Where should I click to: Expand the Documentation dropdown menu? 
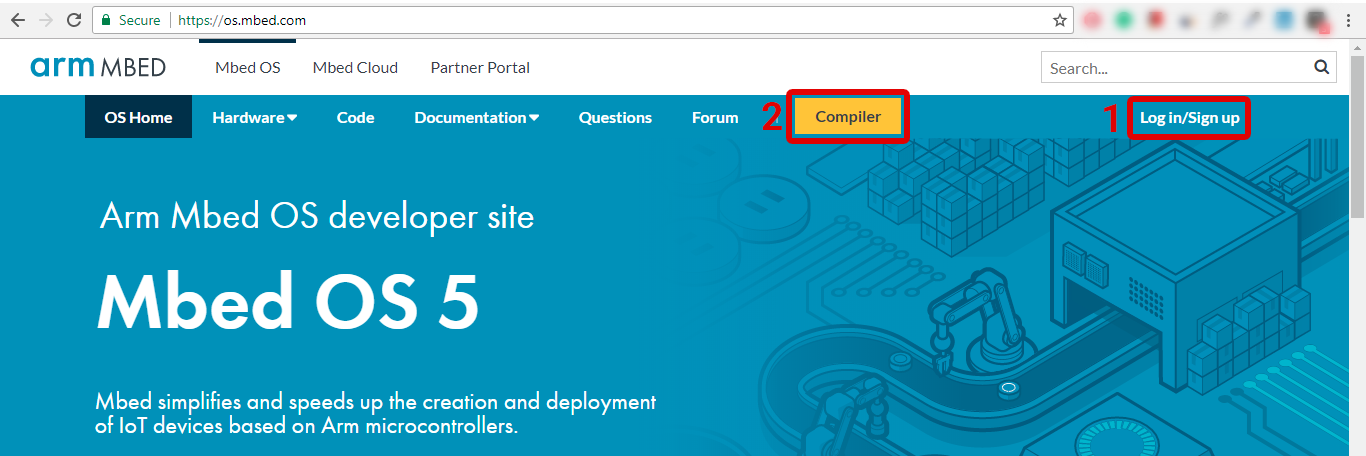click(x=477, y=118)
